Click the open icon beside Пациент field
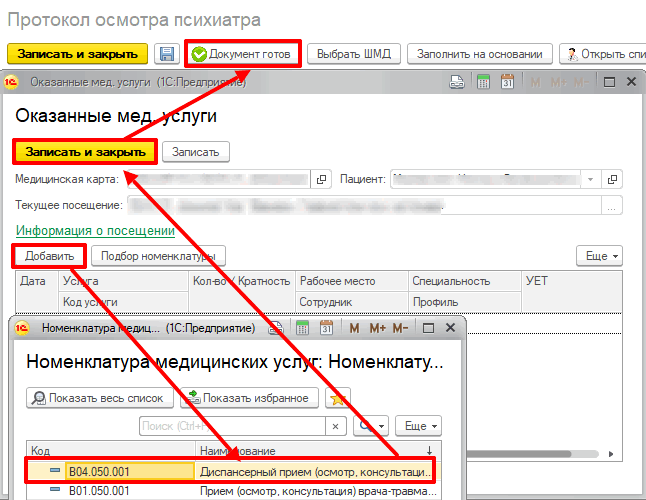The image size is (646, 500). point(614,179)
